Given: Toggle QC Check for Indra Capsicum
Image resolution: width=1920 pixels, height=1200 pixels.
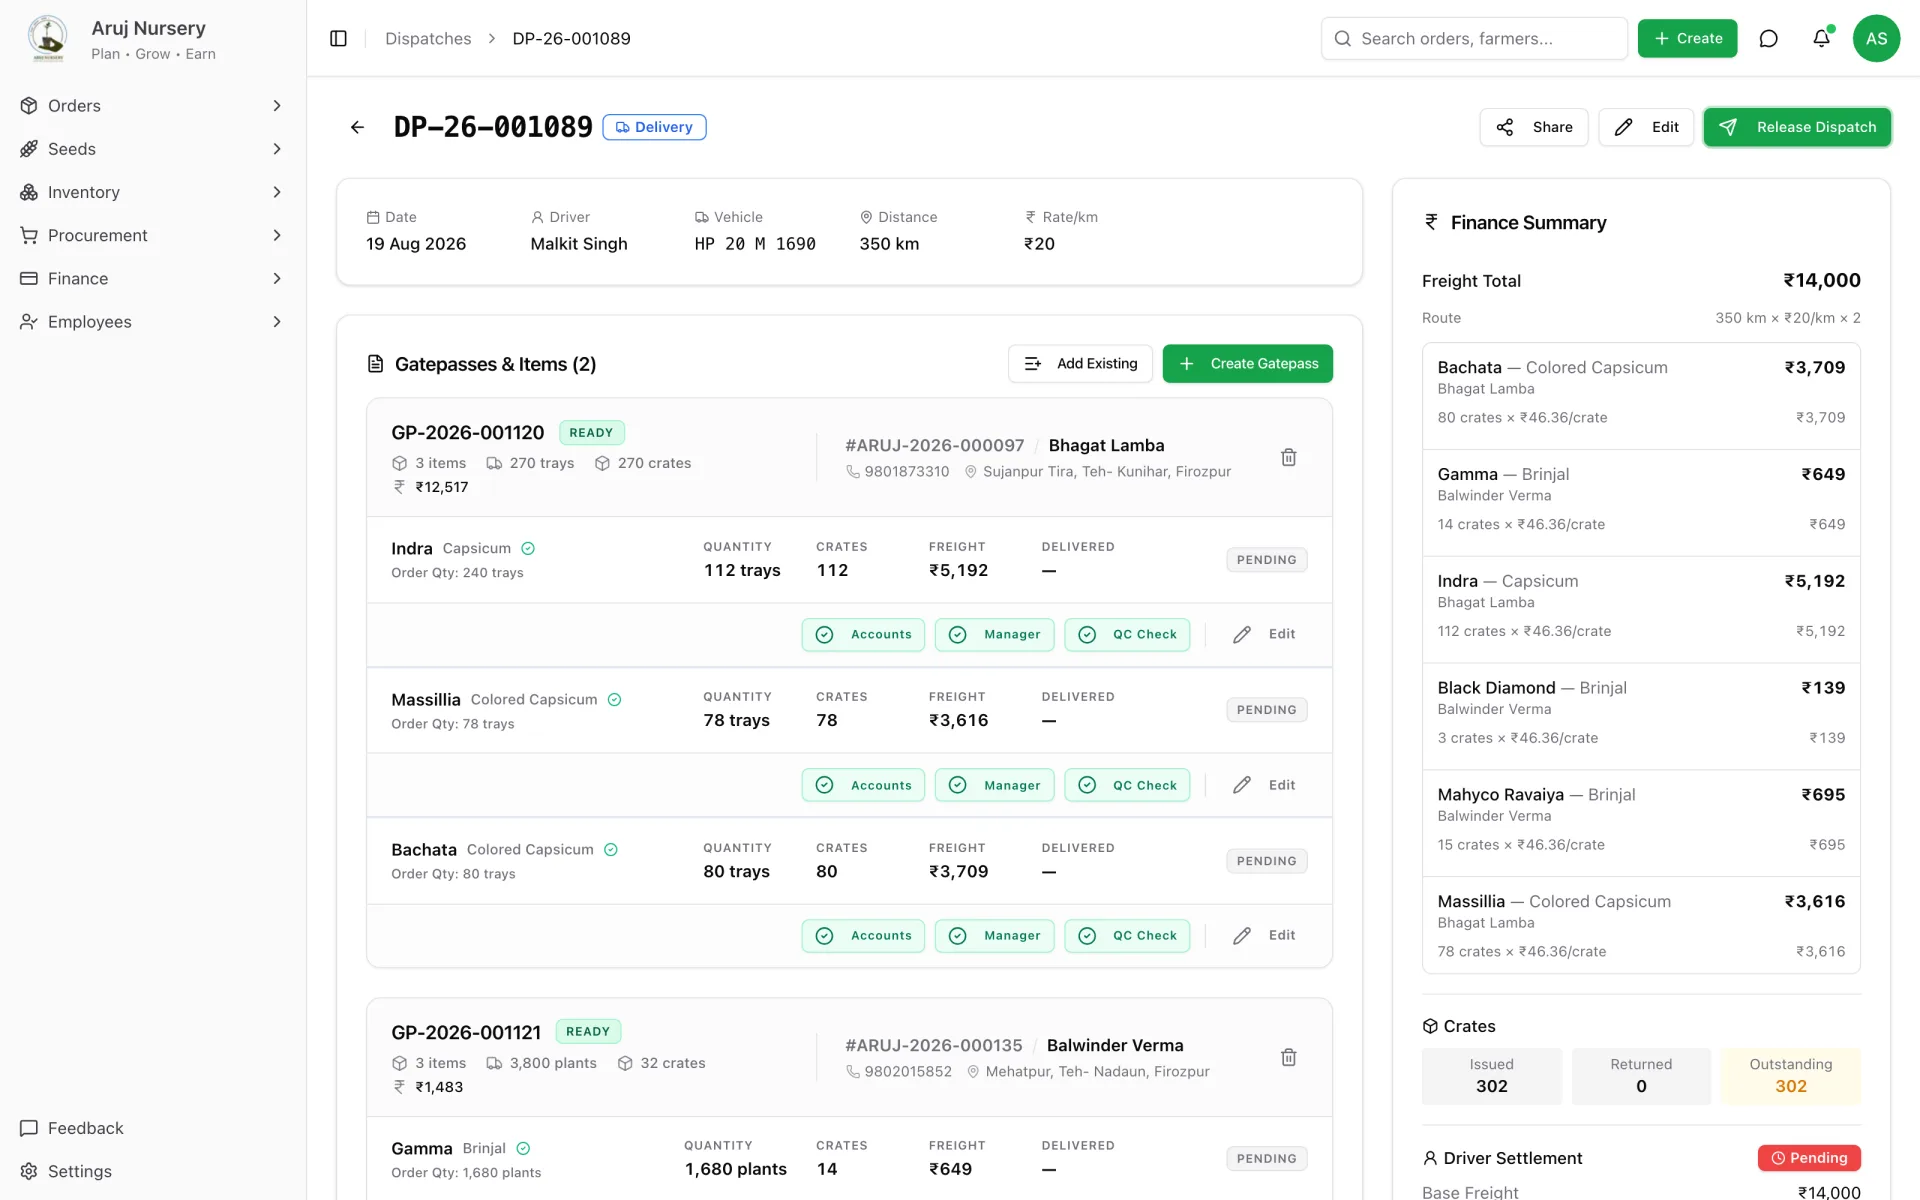Looking at the screenshot, I should coord(1127,634).
